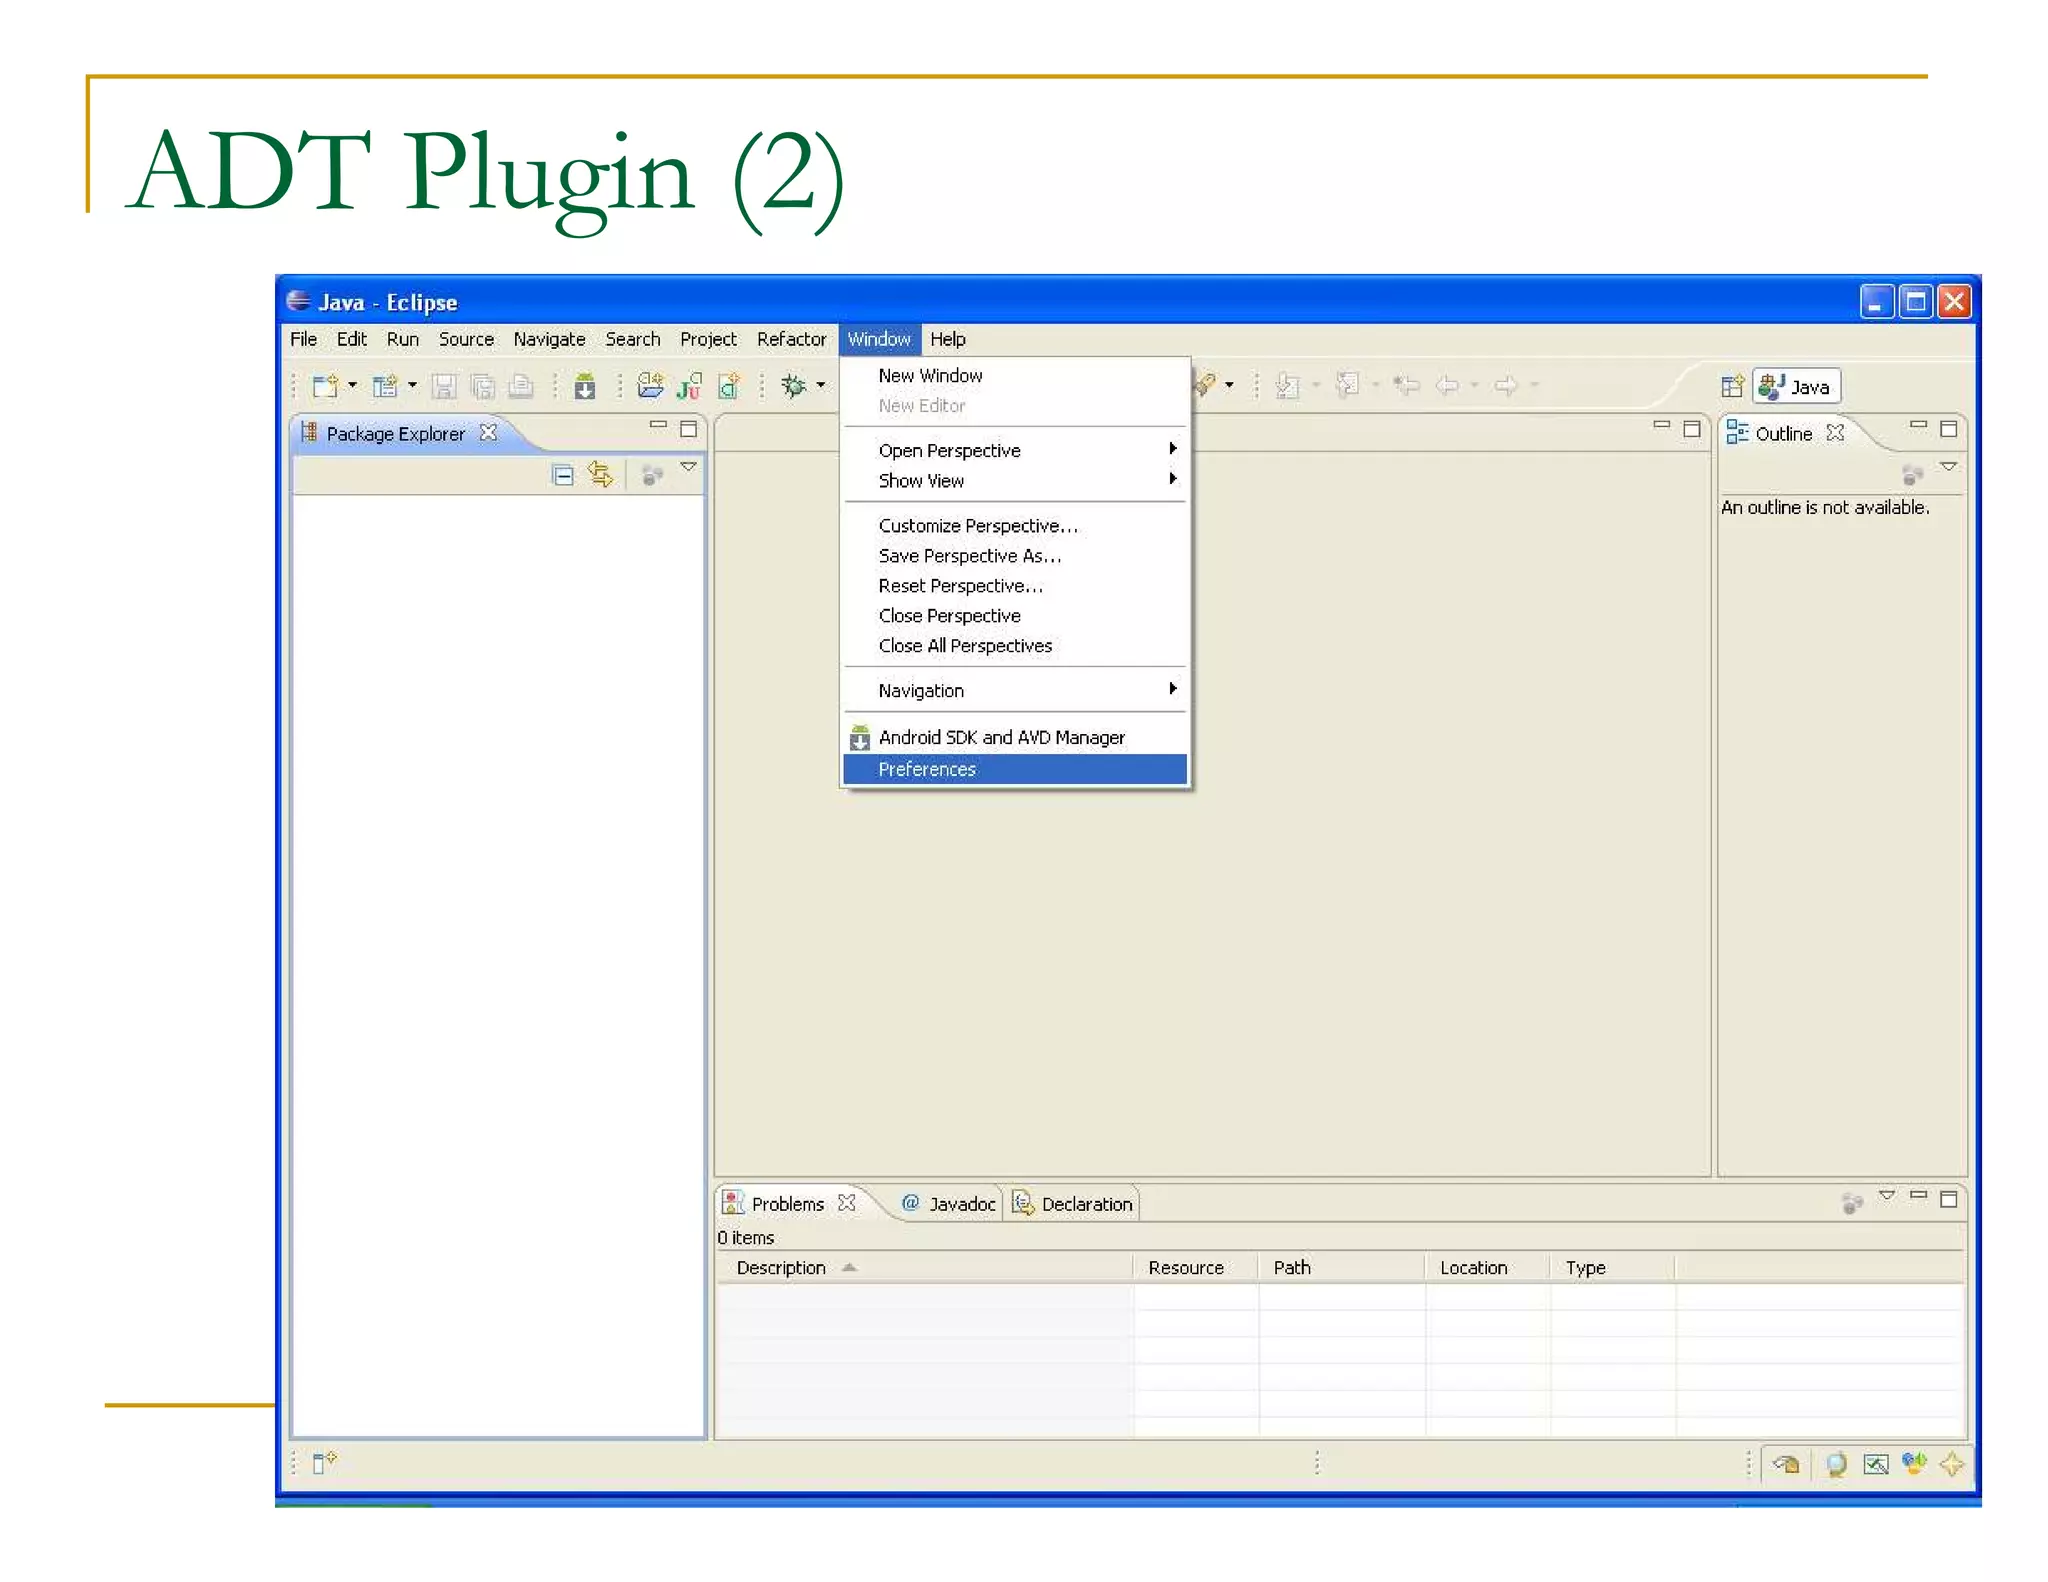Click the New Java Project style icon with table
2048x1582 pixels.
tap(385, 386)
